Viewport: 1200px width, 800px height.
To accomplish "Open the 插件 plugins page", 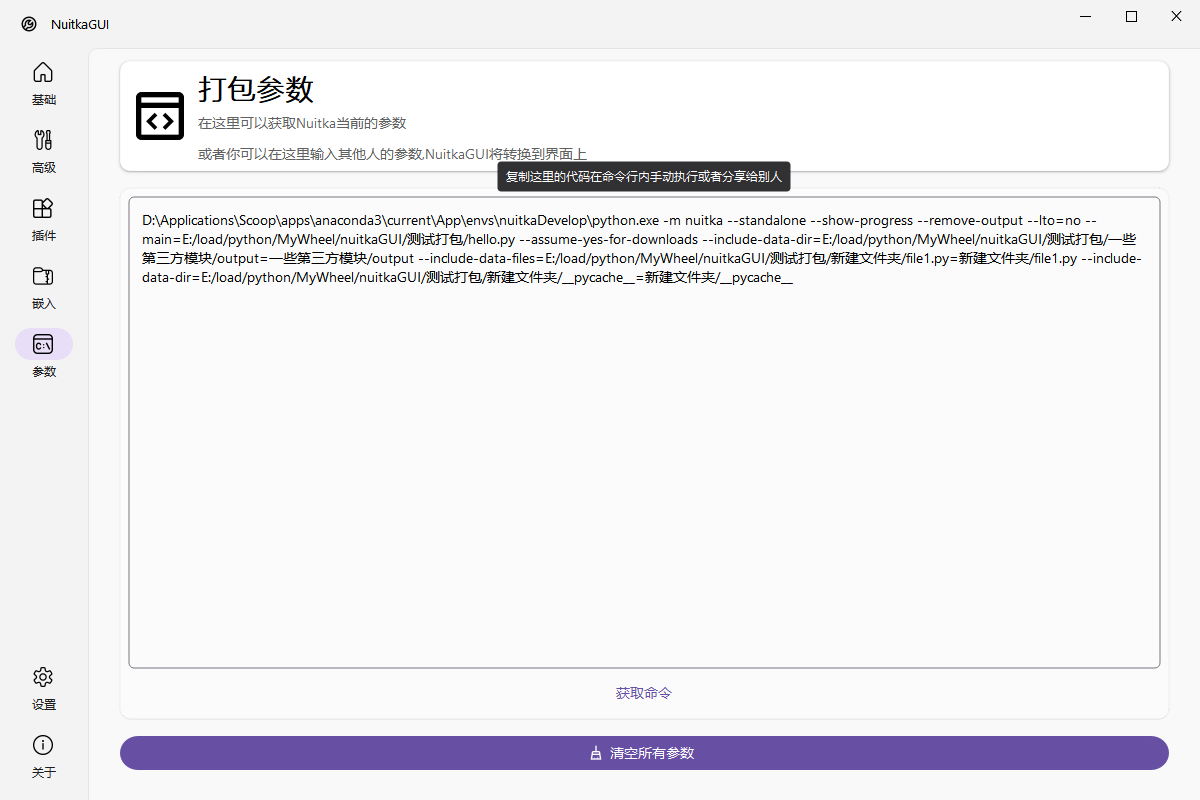I will click(x=44, y=220).
